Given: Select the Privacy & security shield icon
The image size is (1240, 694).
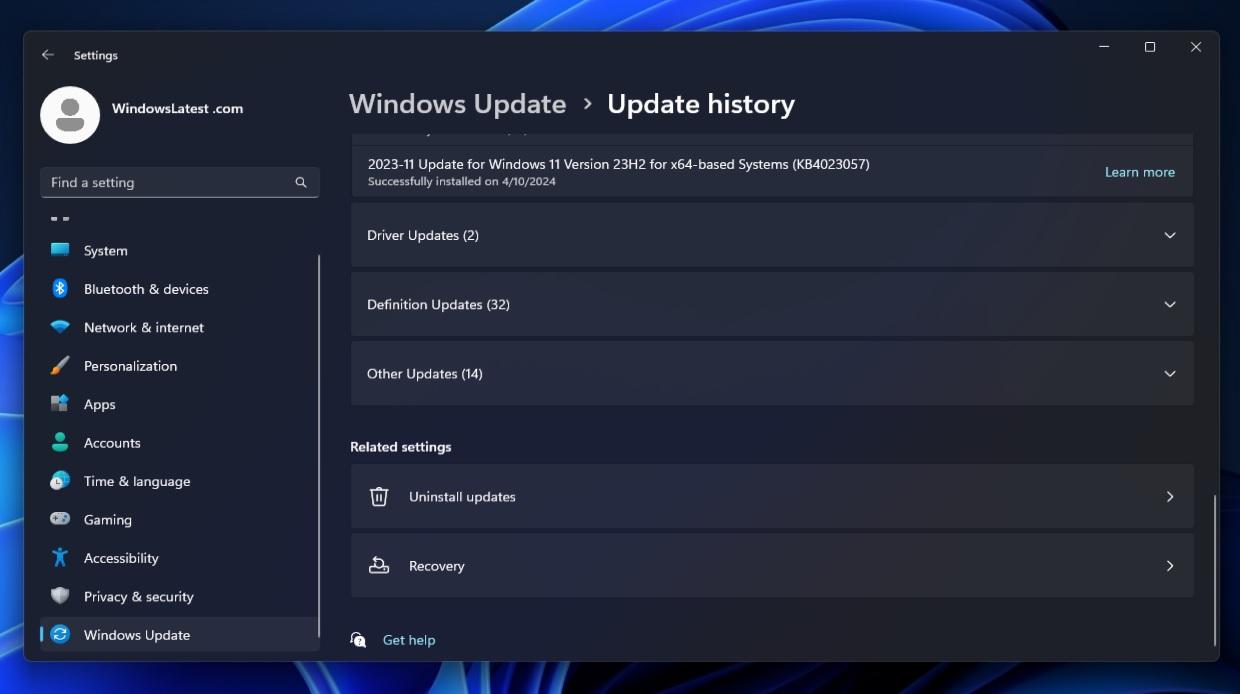Looking at the screenshot, I should (x=62, y=596).
